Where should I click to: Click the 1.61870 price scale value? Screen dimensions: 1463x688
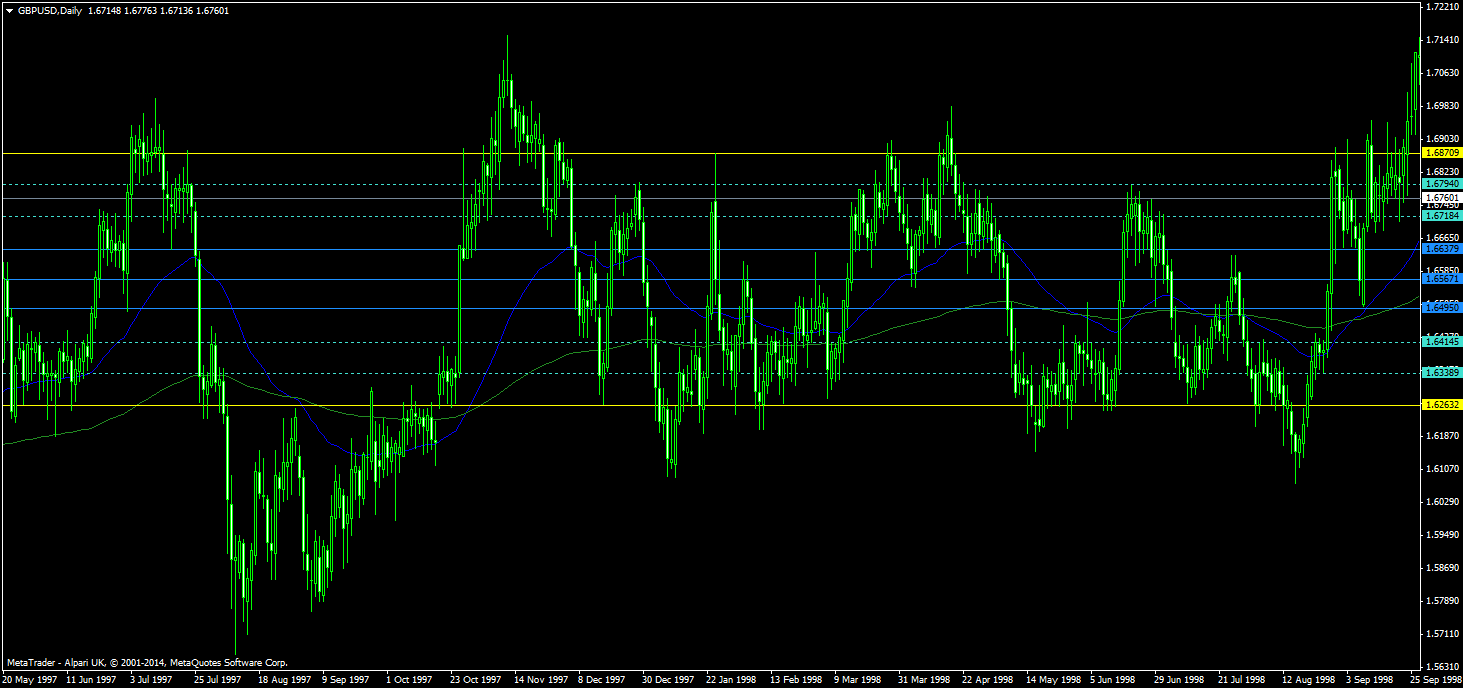tap(1442, 436)
